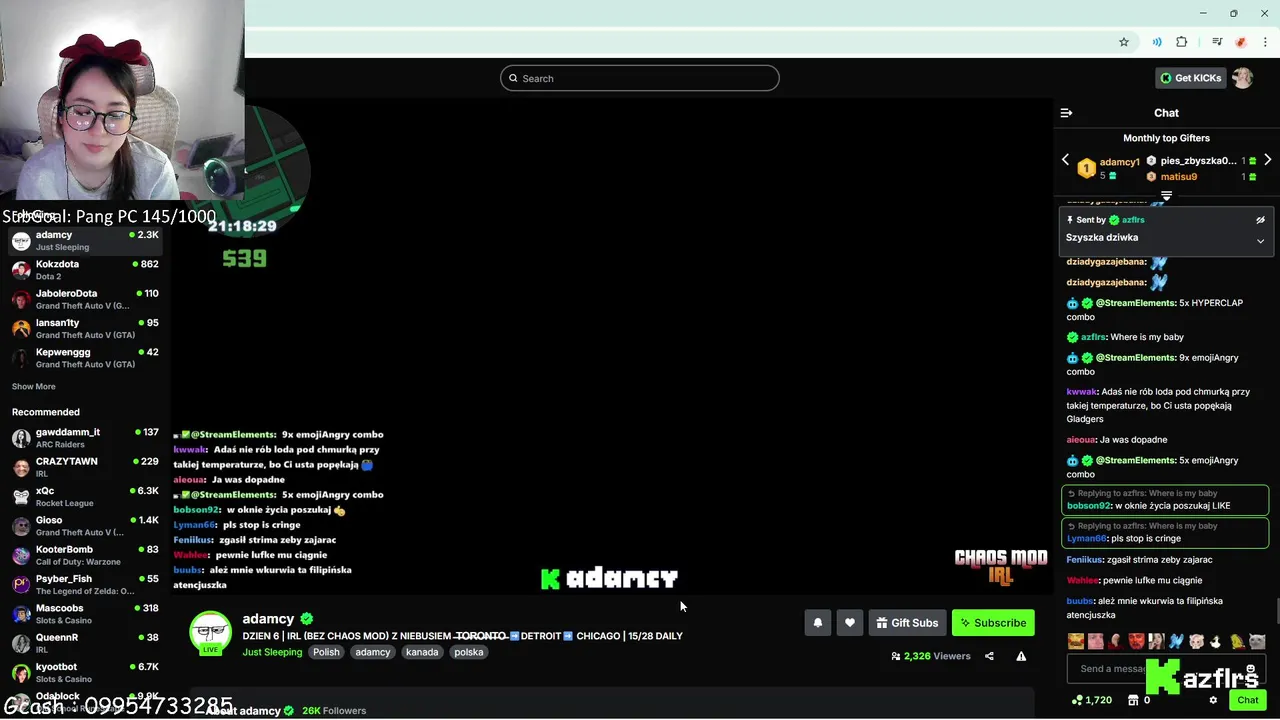Focus the Send a message field

pos(1167,669)
